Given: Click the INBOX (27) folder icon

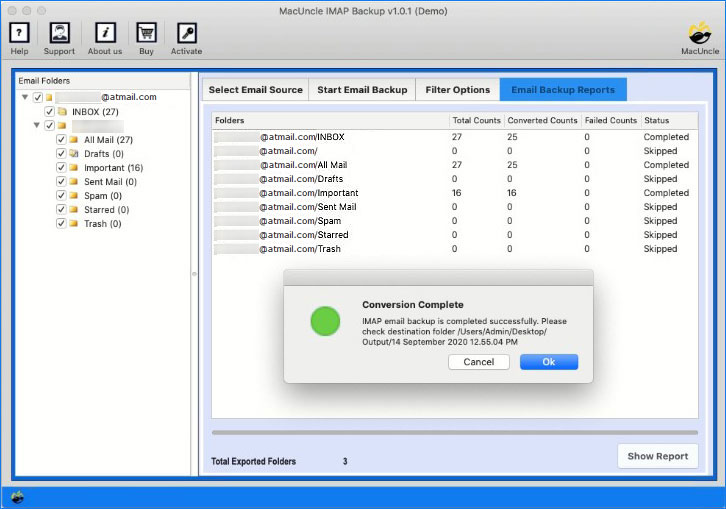Looking at the screenshot, I should pyautogui.click(x=63, y=112).
